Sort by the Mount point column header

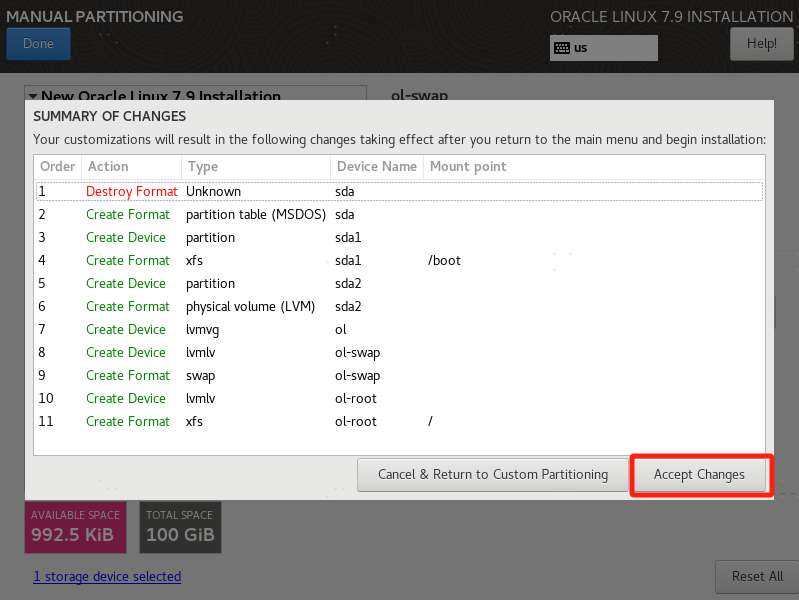[x=468, y=167]
